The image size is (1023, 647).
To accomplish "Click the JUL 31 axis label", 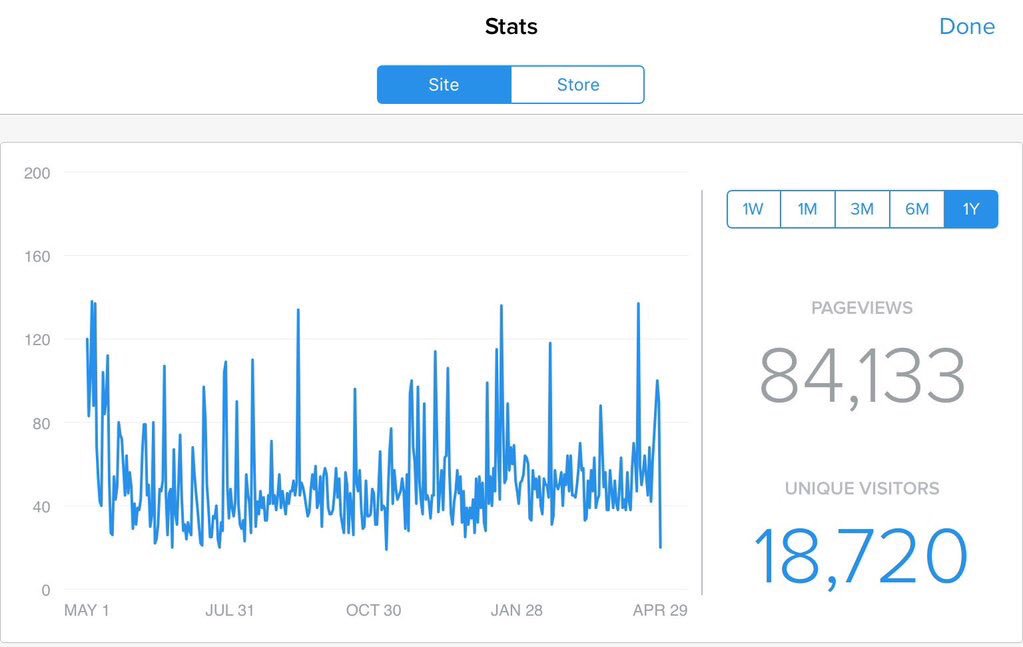I will click(230, 610).
